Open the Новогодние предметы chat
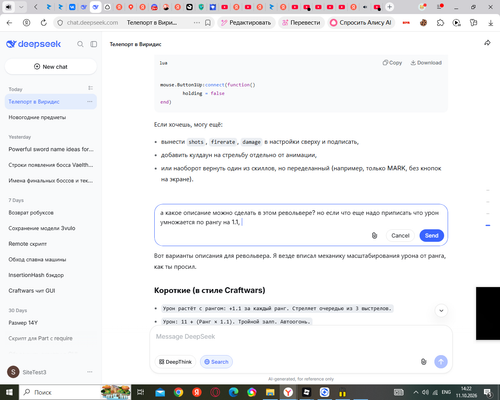 pos(51,117)
